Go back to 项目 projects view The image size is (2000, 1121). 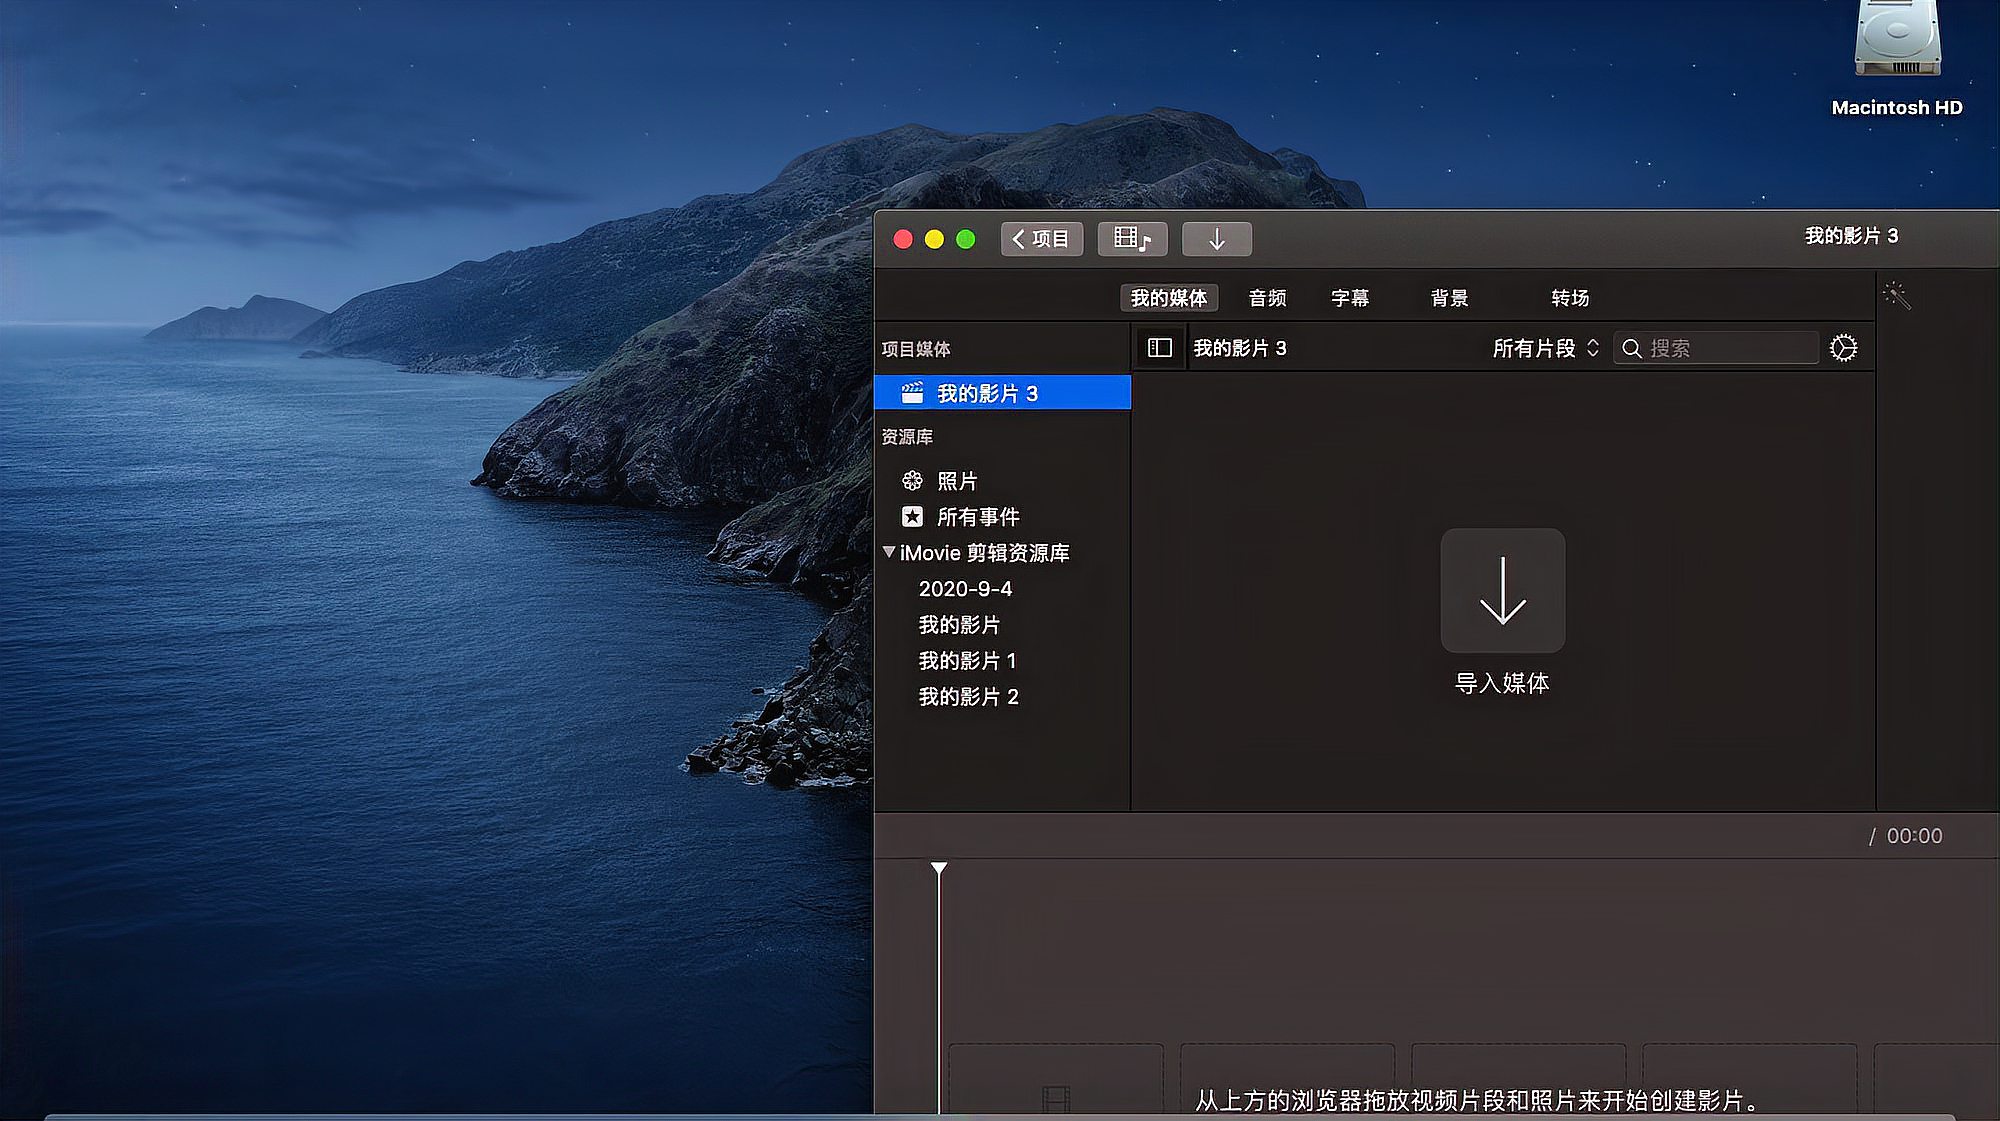(1041, 239)
